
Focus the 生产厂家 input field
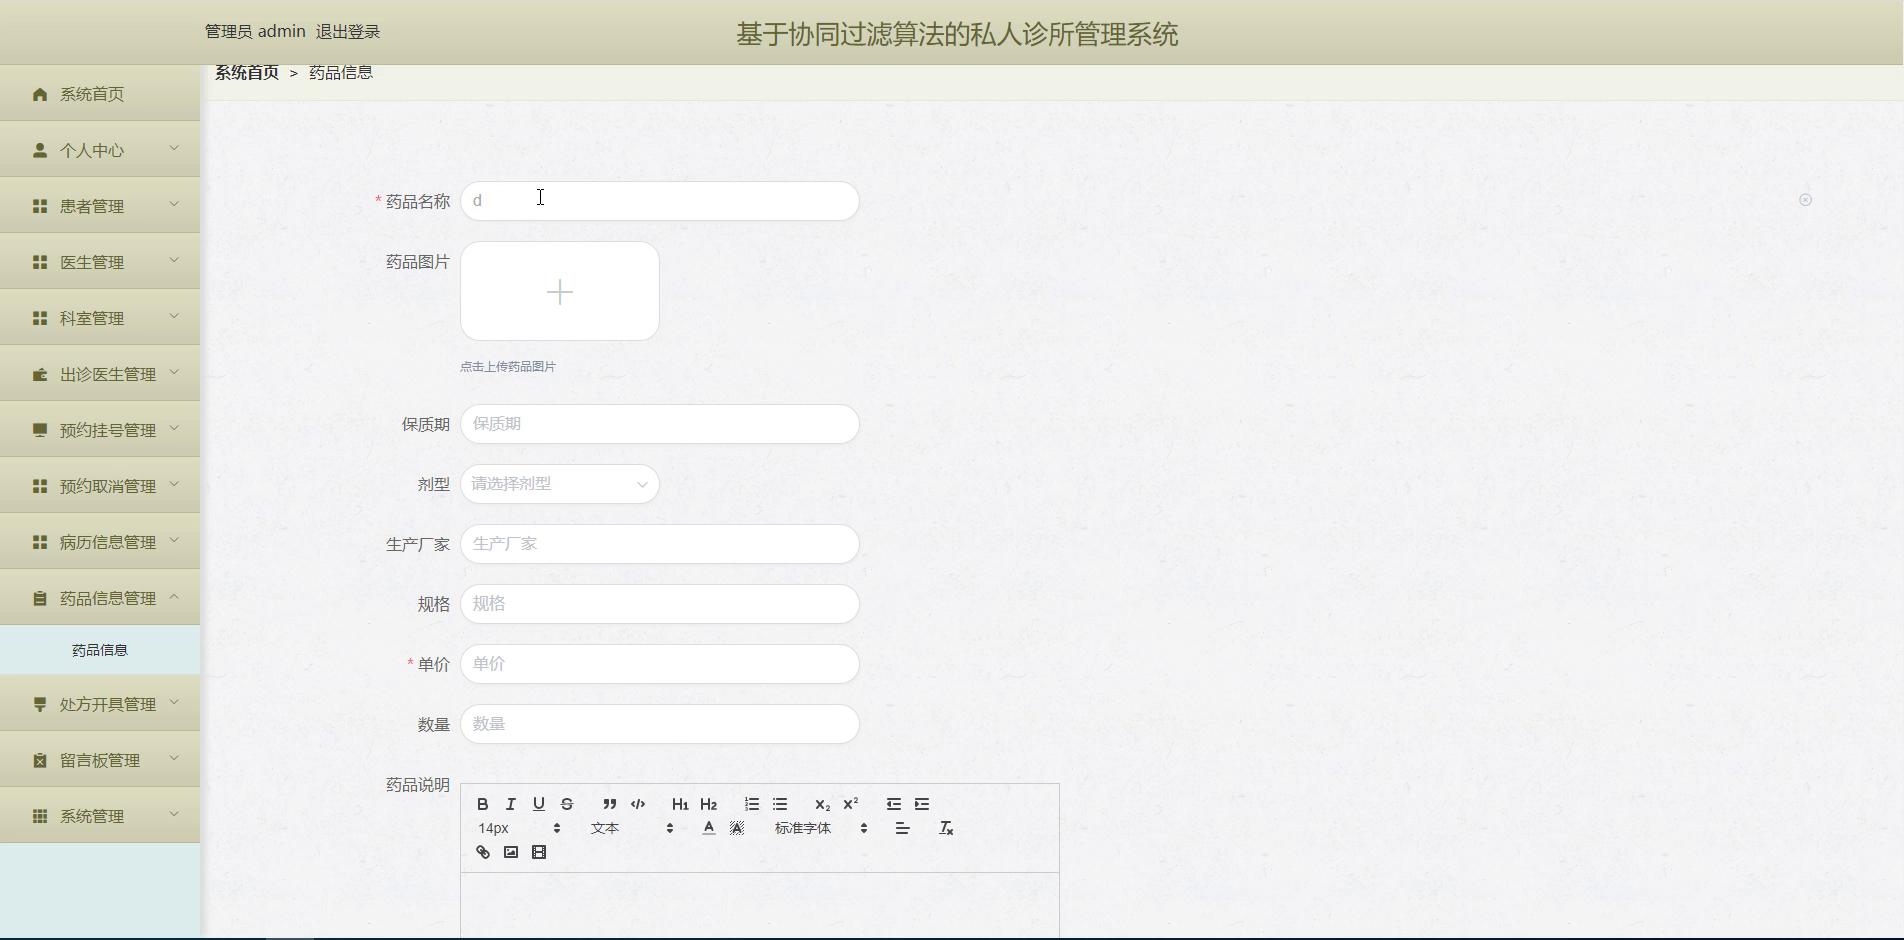[660, 544]
